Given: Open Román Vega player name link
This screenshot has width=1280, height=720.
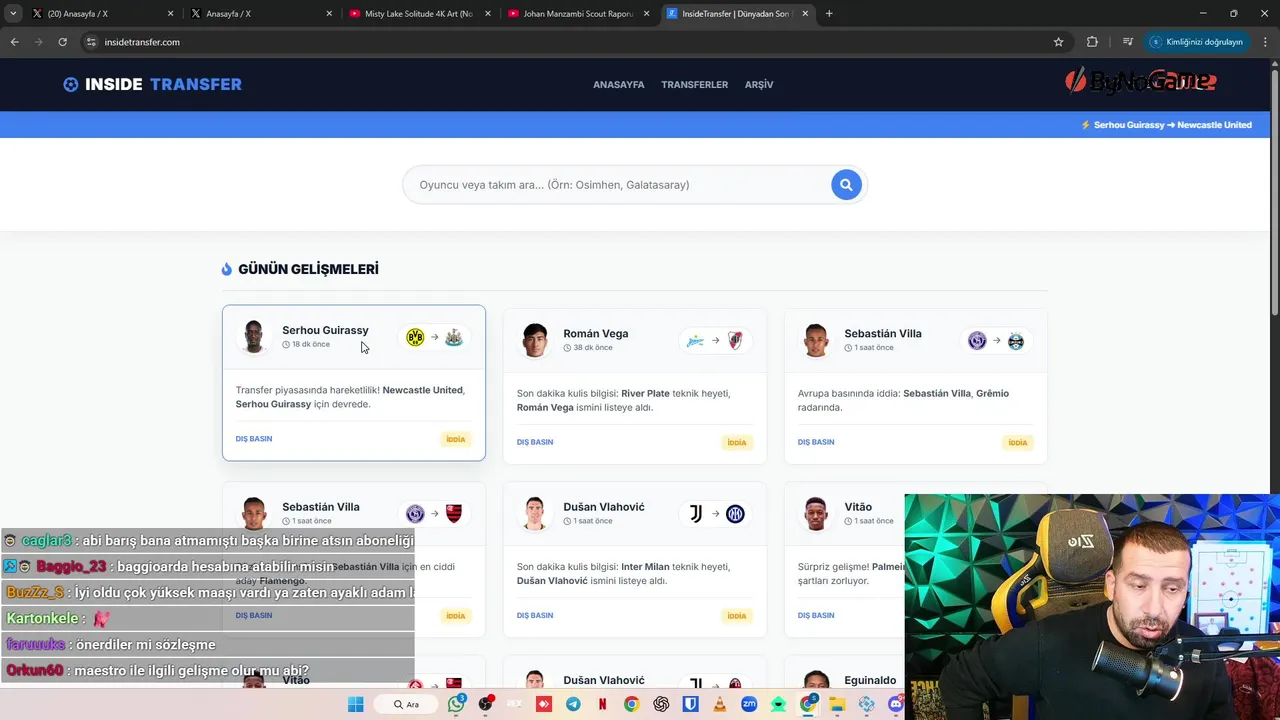Looking at the screenshot, I should pyautogui.click(x=595, y=334).
